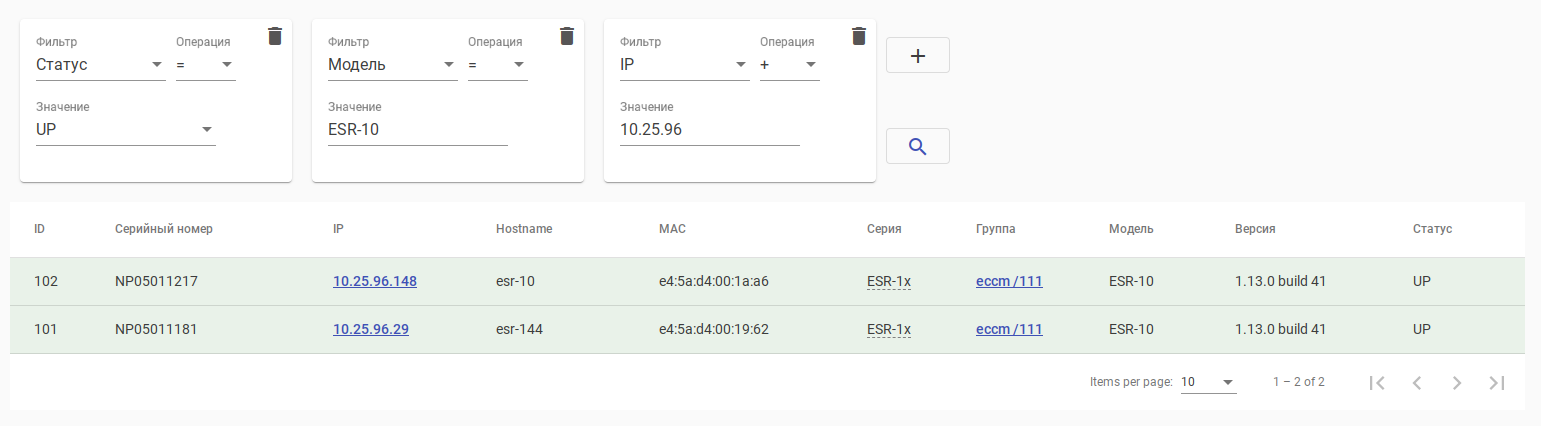Open eccm /111 group link for device 102
1541x426 pixels.
pos(1009,282)
